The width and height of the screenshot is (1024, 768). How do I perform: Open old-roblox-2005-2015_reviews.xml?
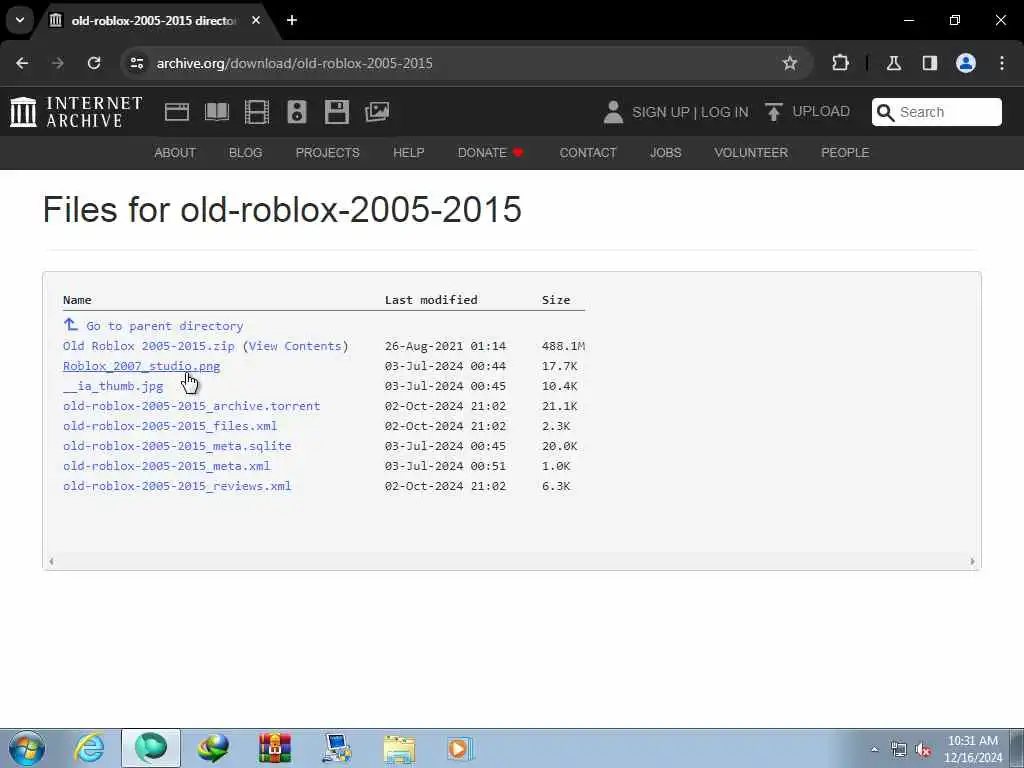pos(177,486)
